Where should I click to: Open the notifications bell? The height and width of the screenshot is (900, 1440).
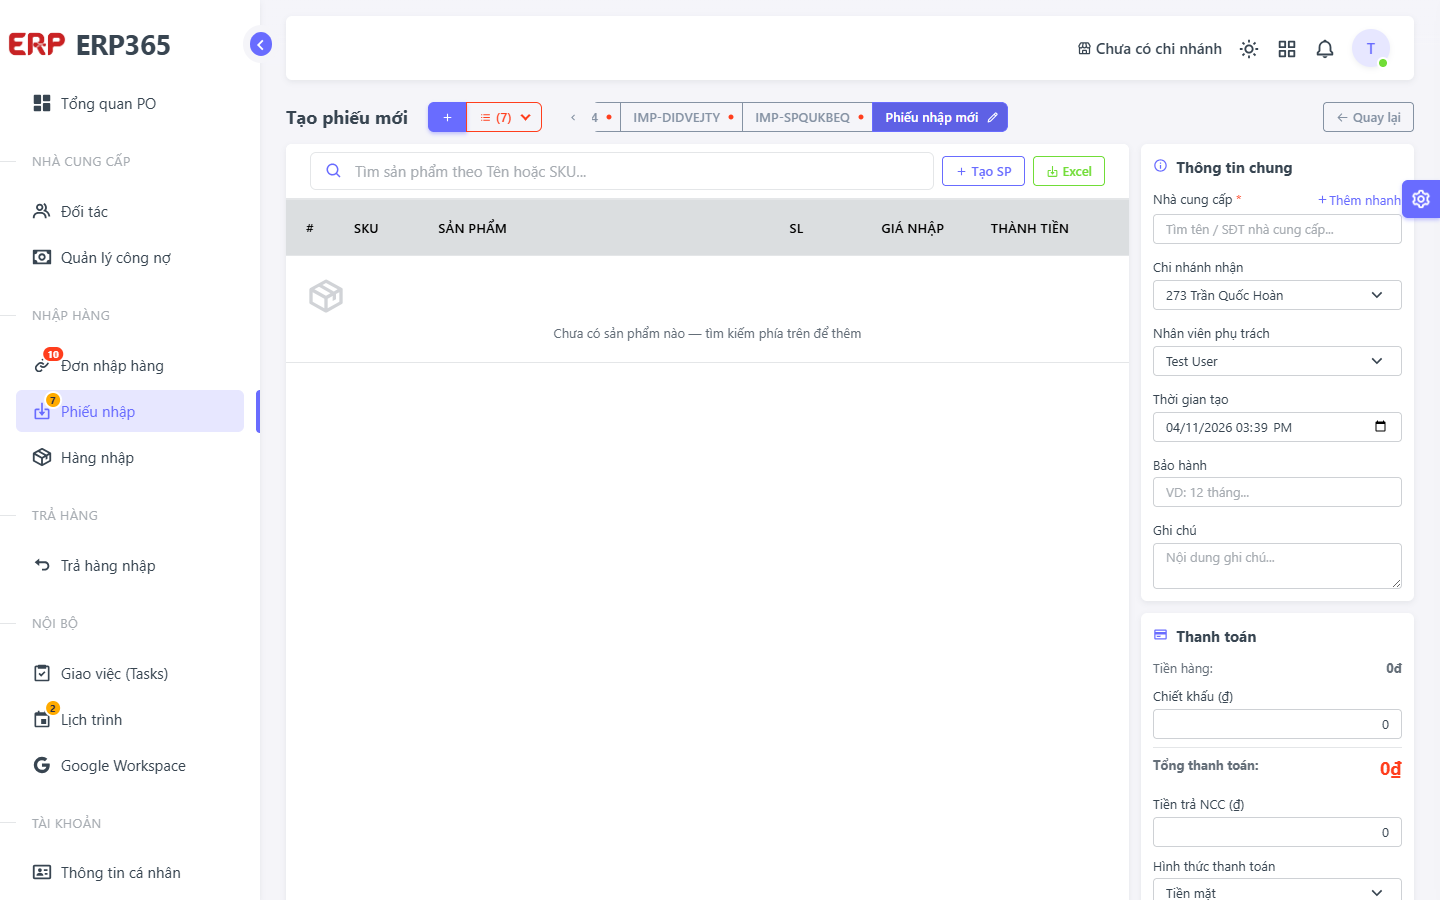coord(1325,49)
